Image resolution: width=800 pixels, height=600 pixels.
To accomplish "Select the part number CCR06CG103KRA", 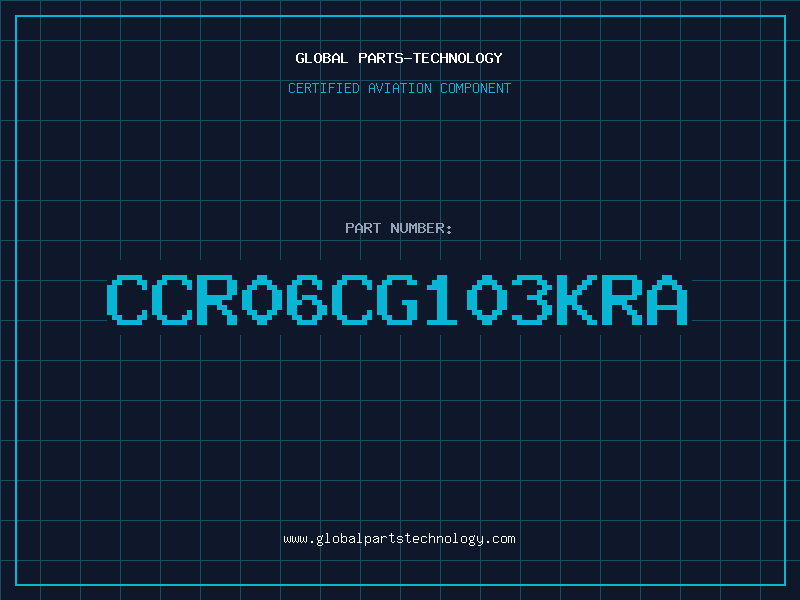I will point(397,299).
